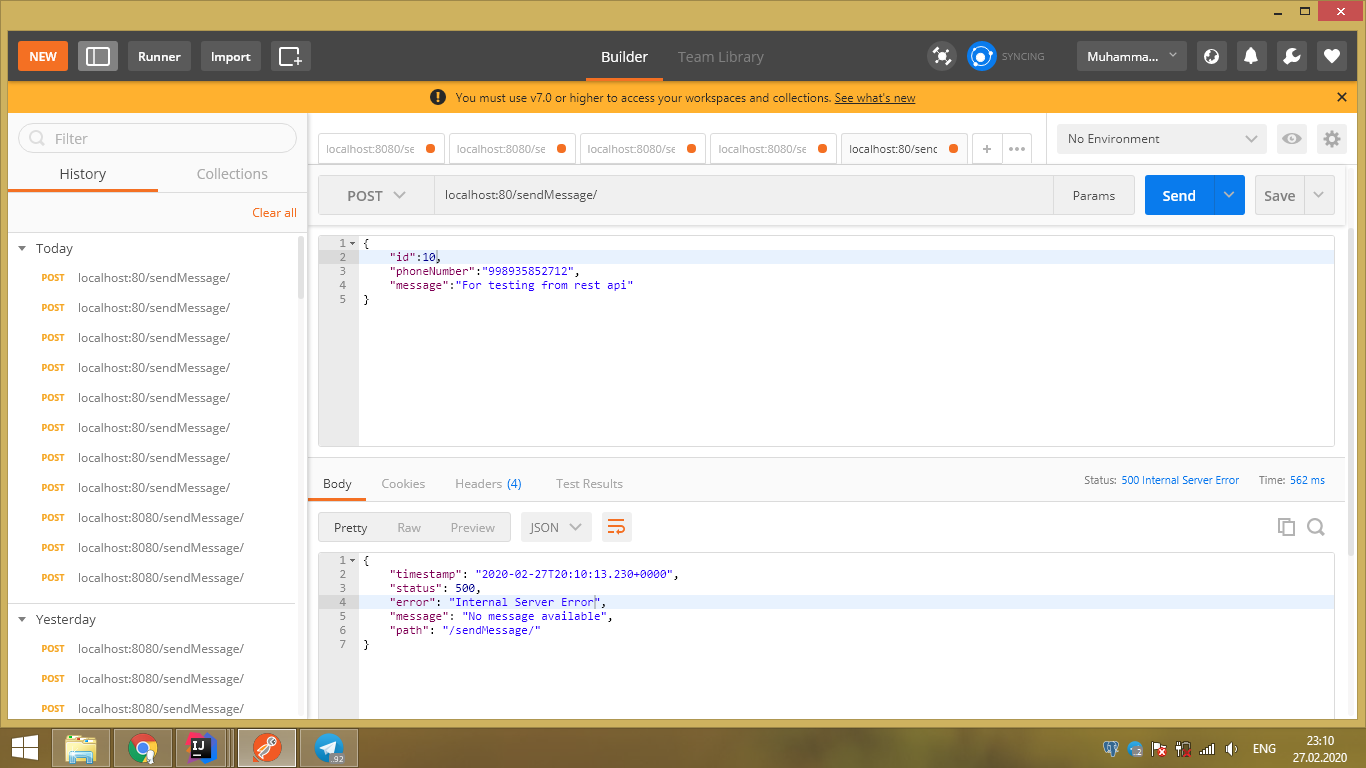Open Windows Start menu
Image resolution: width=1366 pixels, height=768 pixels.
(25, 747)
